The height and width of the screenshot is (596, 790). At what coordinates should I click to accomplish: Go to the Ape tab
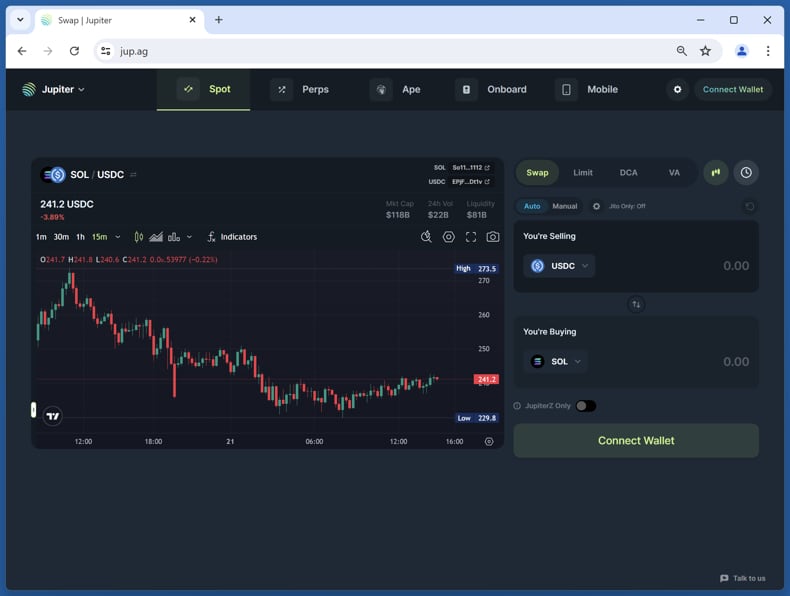[x=396, y=89]
